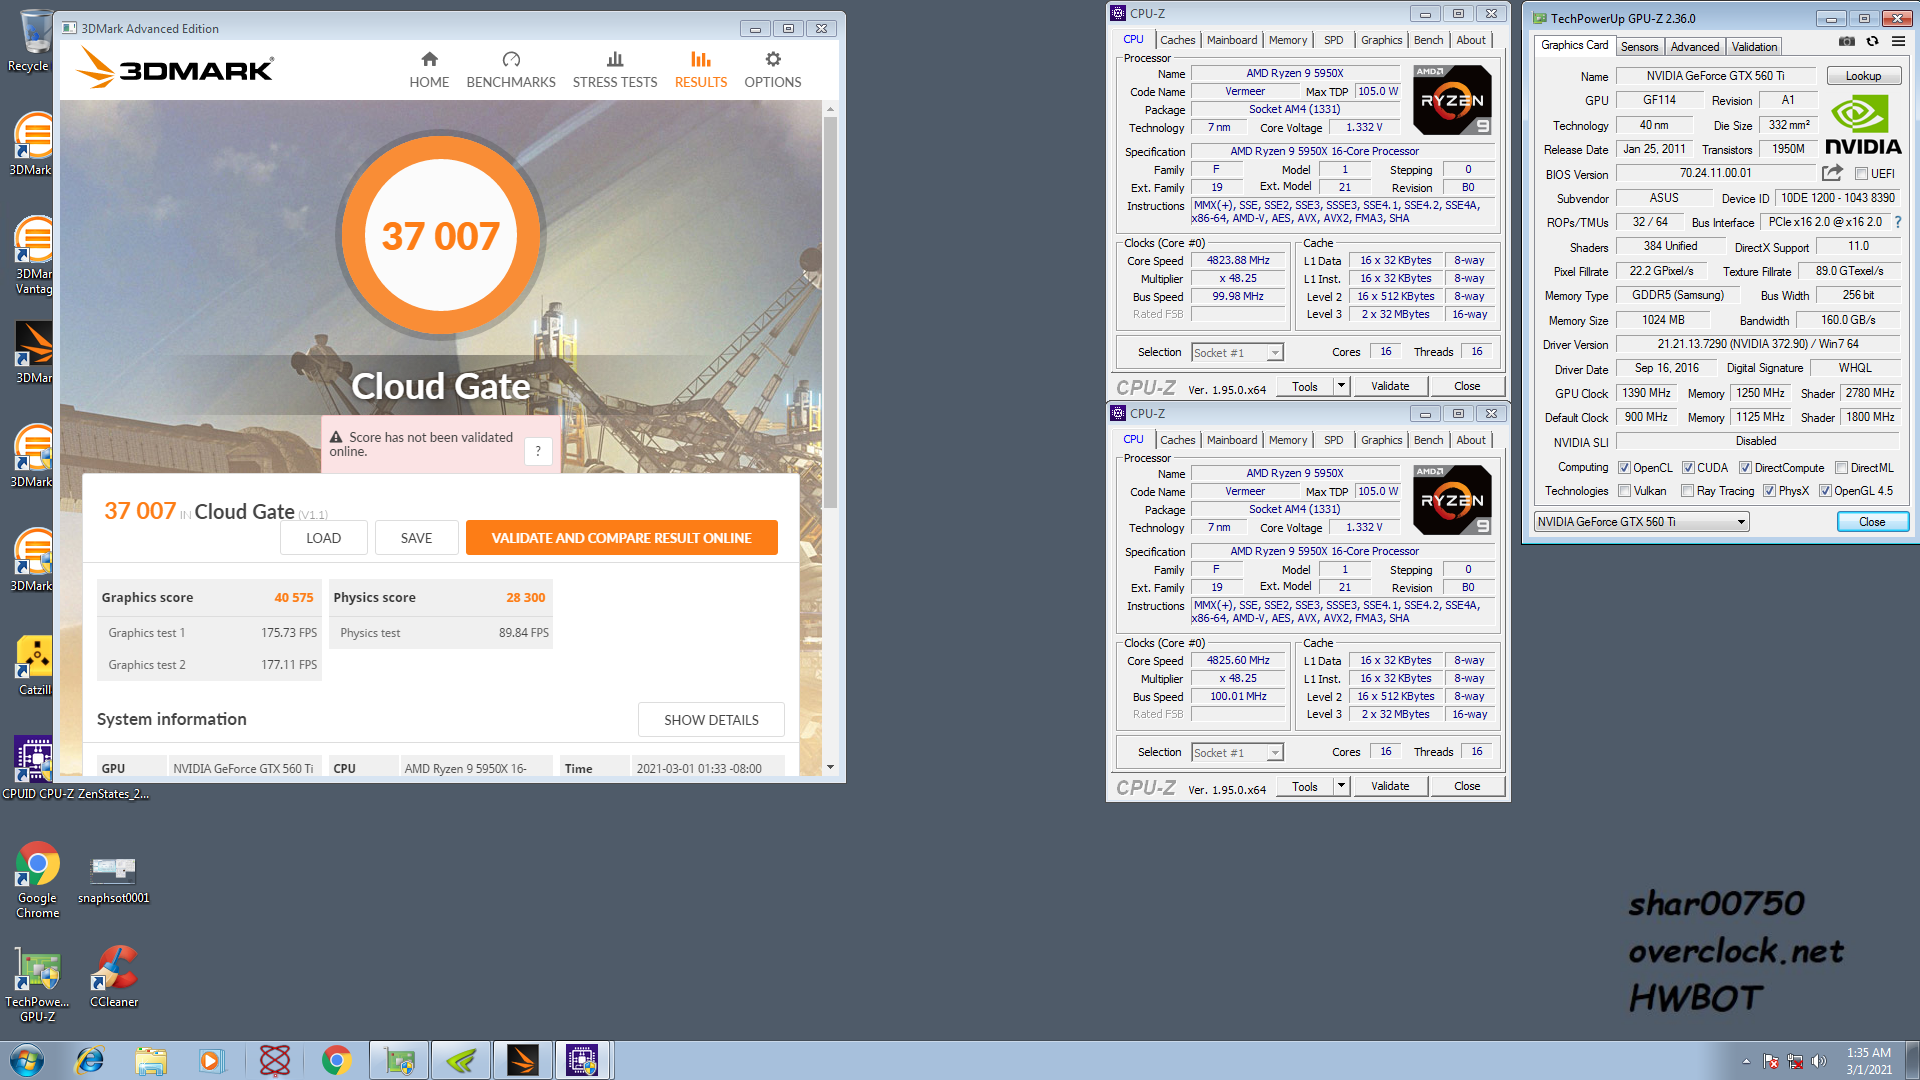Toggle the DirectML checkbox
Viewport: 1920px width, 1080px height.
click(x=1841, y=468)
